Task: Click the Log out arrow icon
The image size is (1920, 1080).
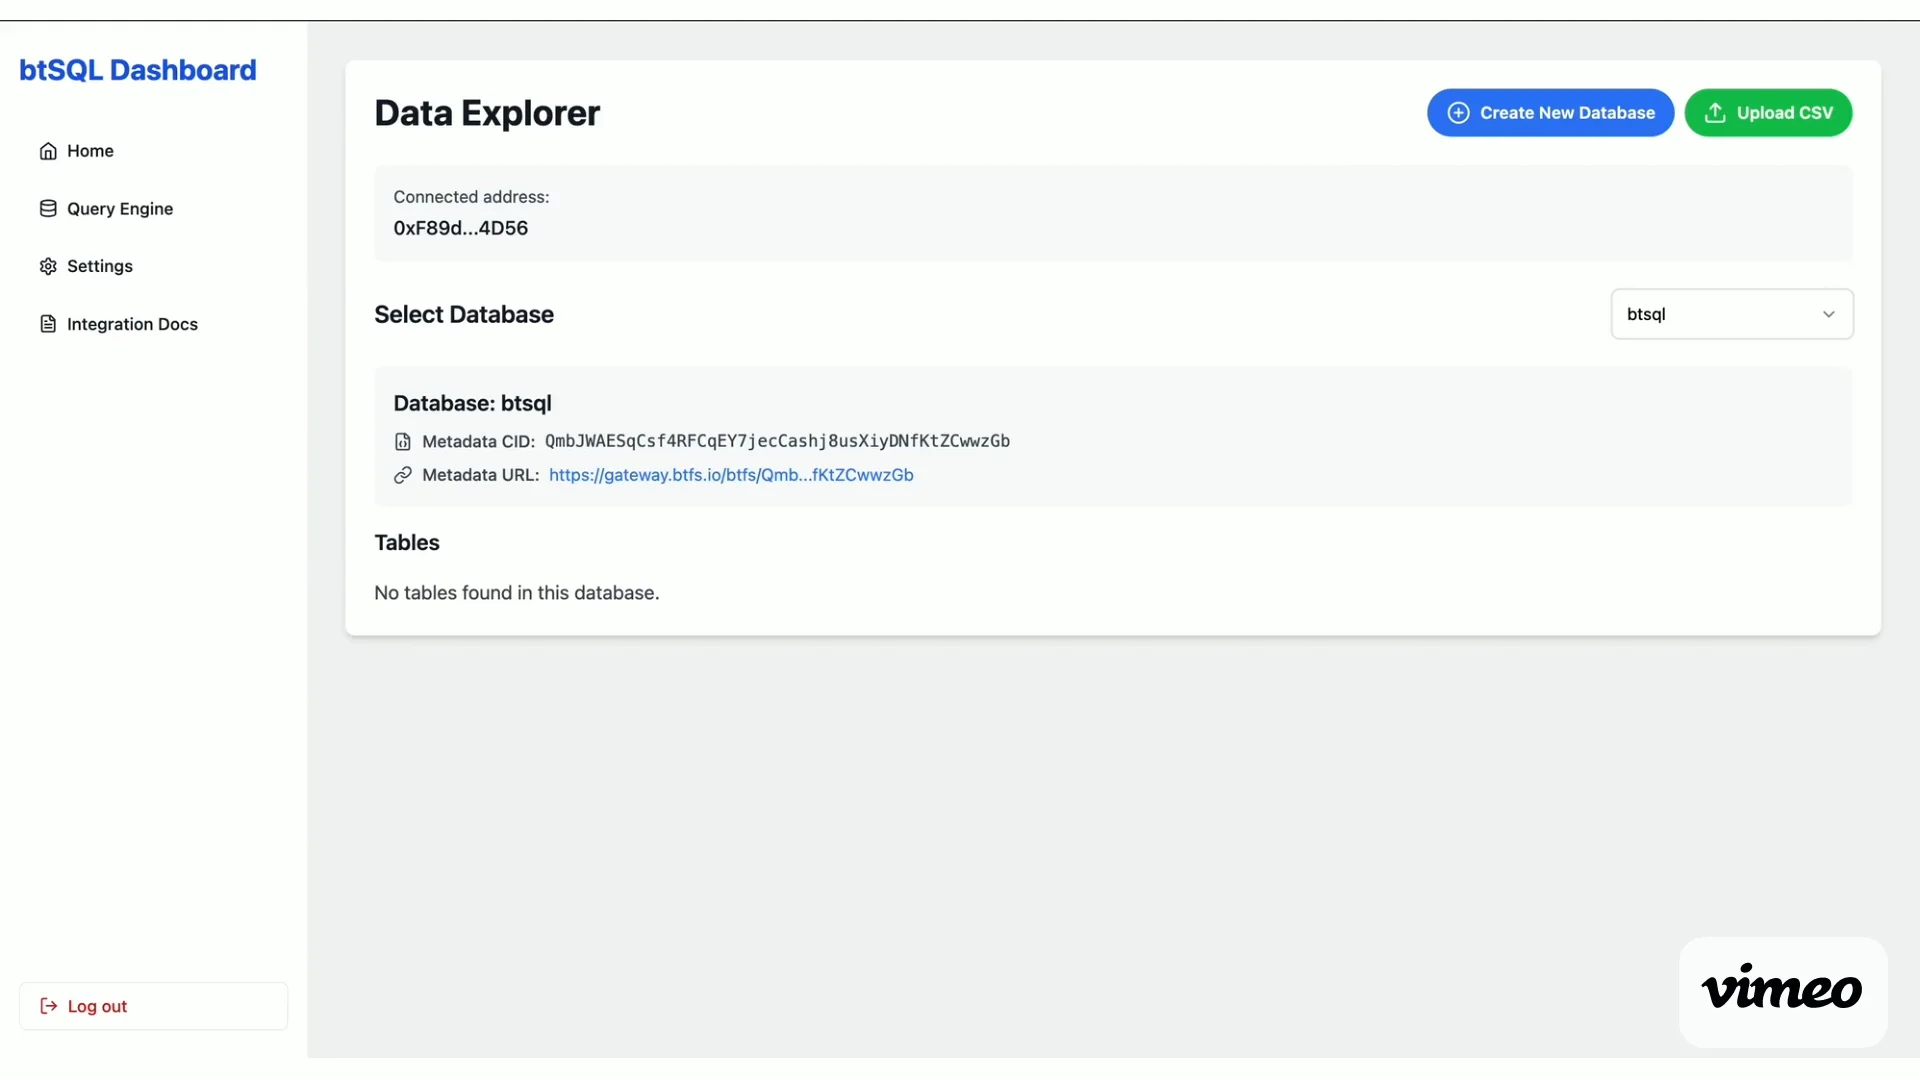Action: 48,1006
